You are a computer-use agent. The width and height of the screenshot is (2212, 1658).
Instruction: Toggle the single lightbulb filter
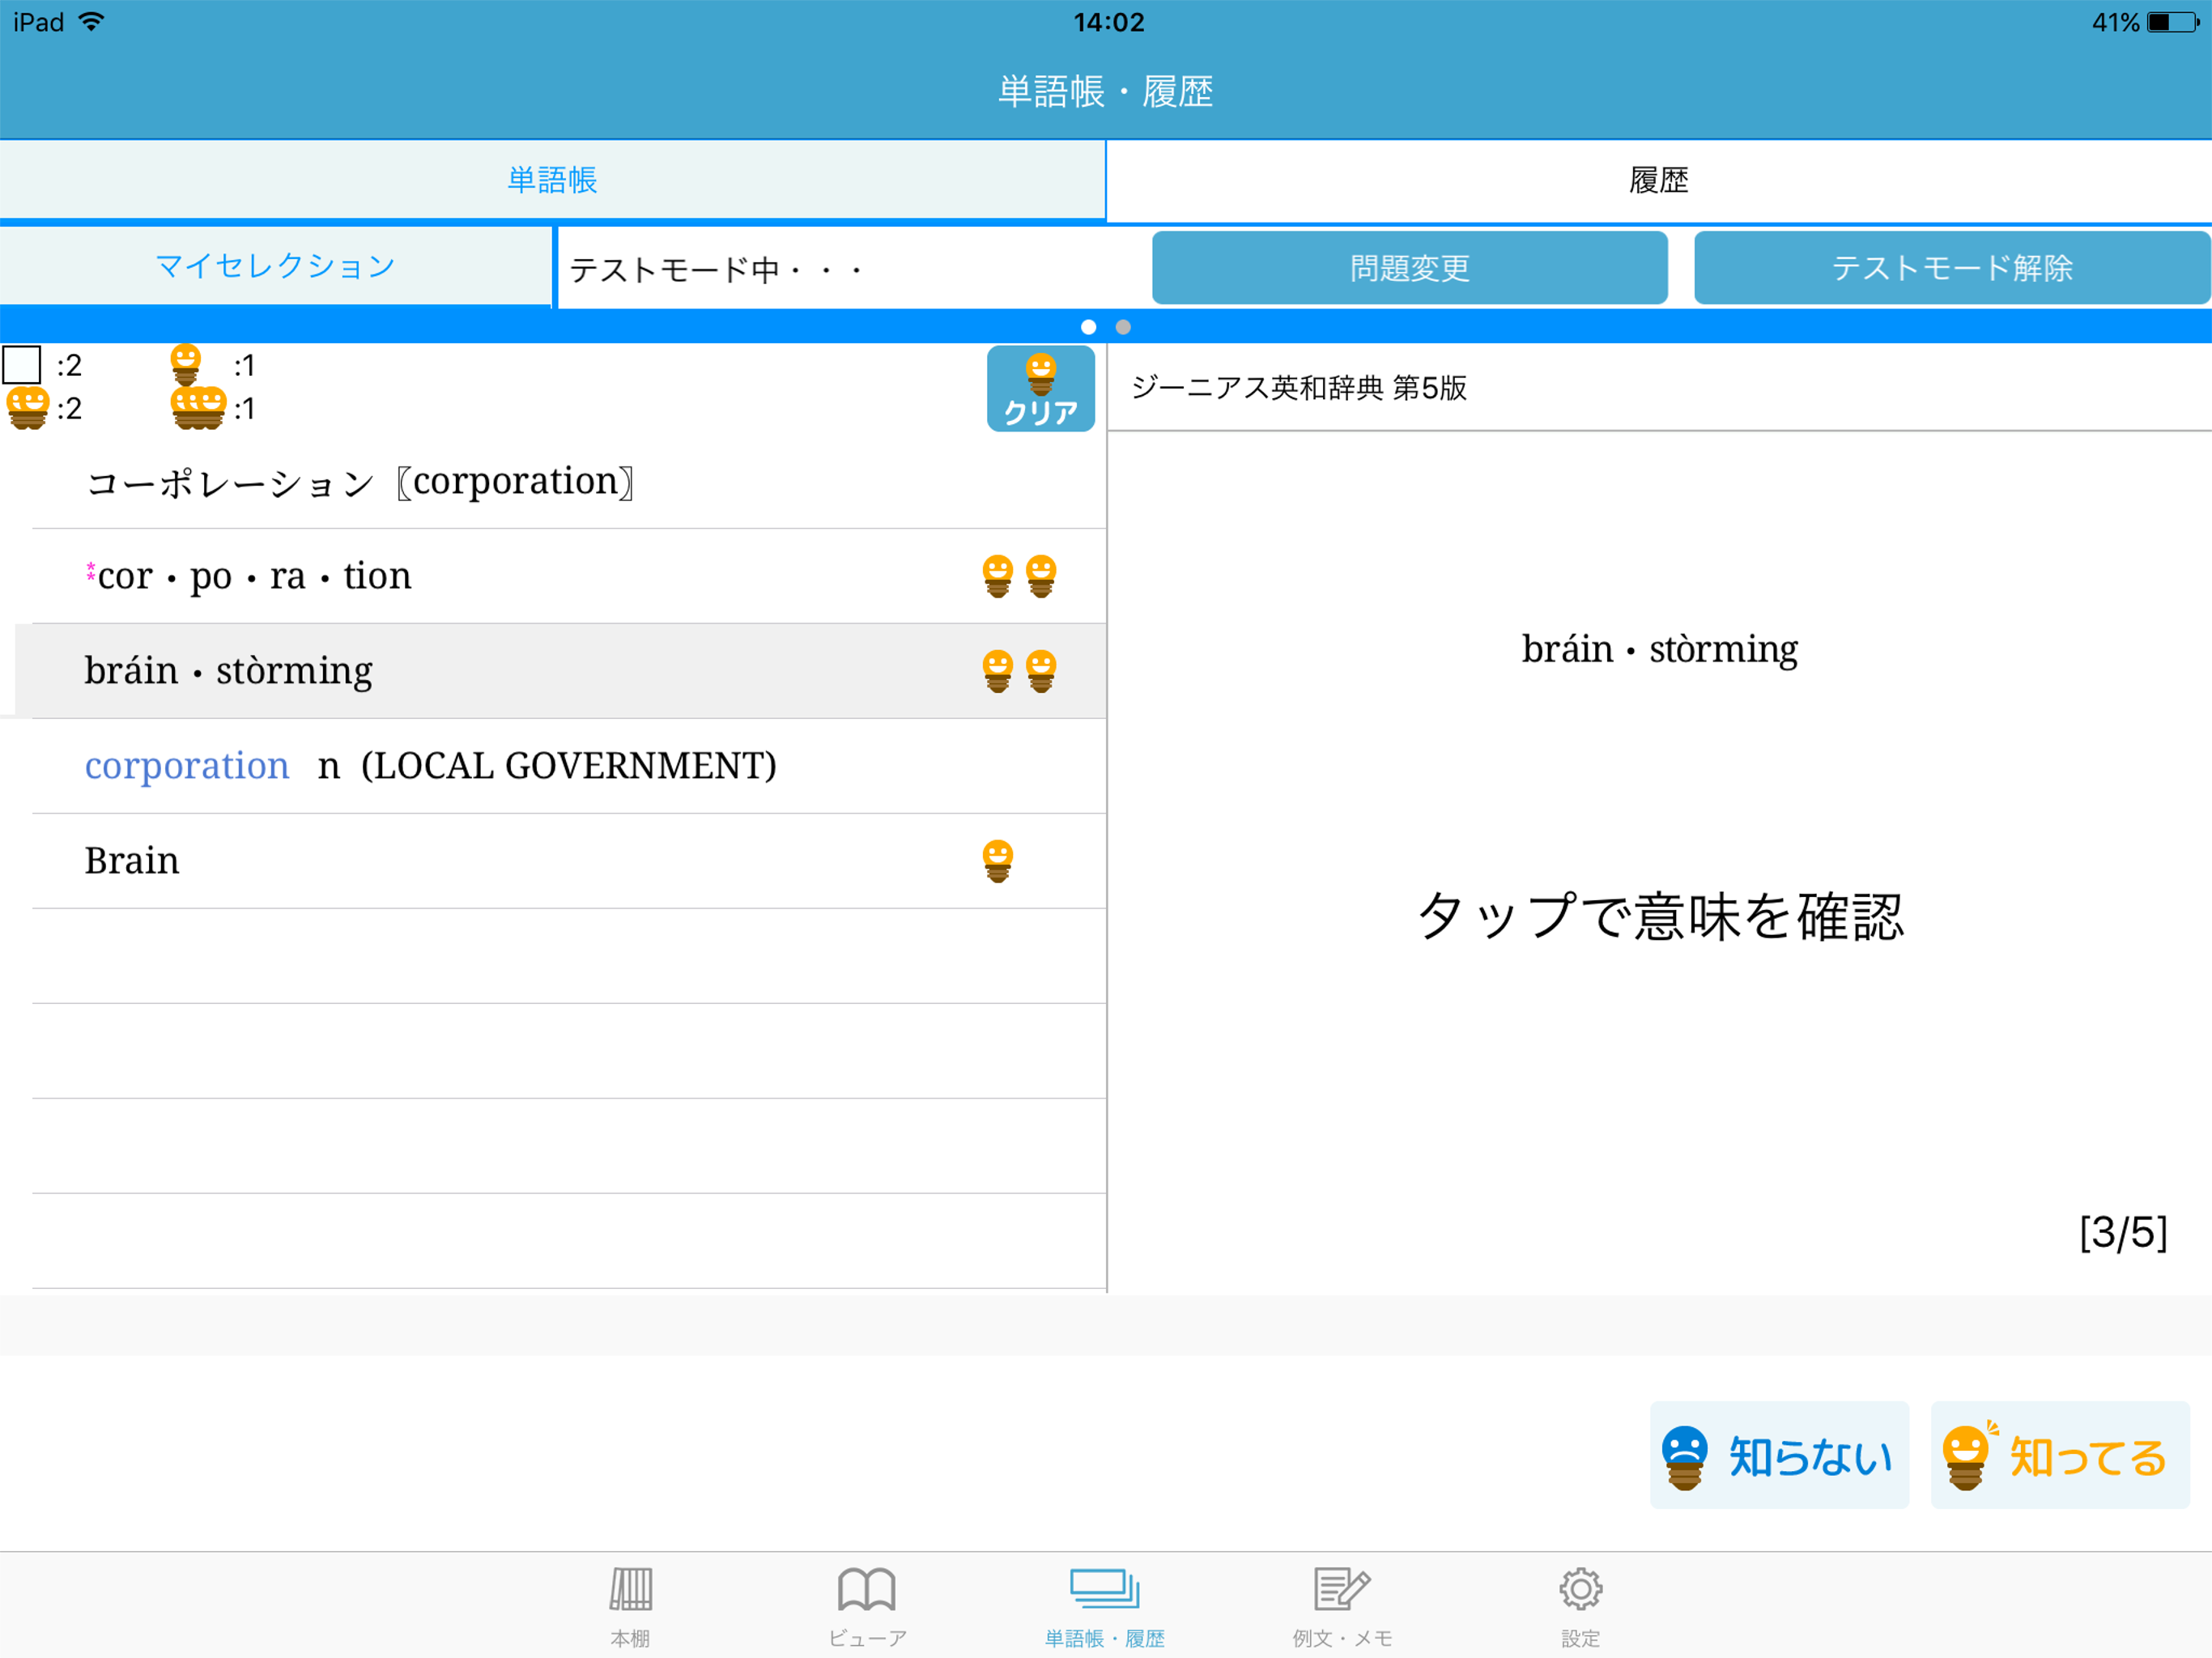click(x=186, y=365)
